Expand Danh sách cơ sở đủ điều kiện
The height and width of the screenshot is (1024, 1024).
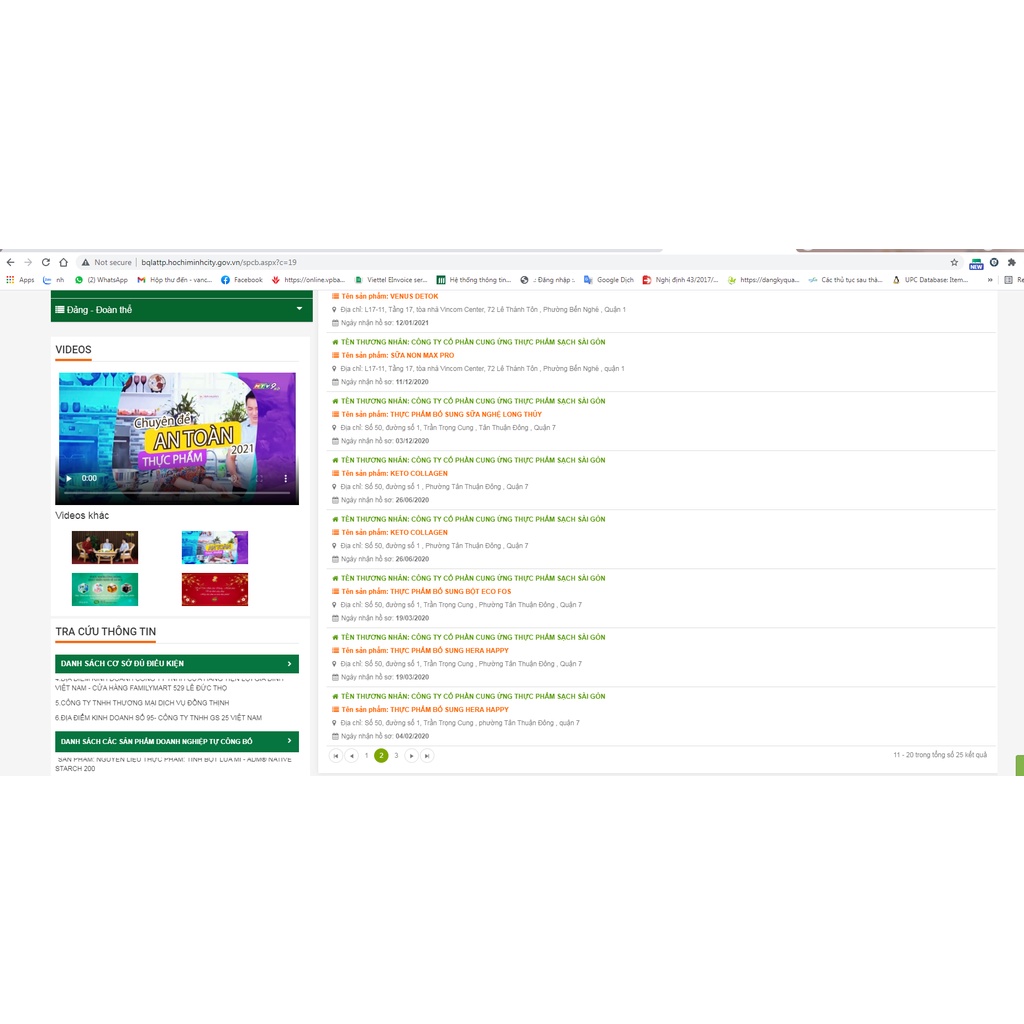click(177, 664)
